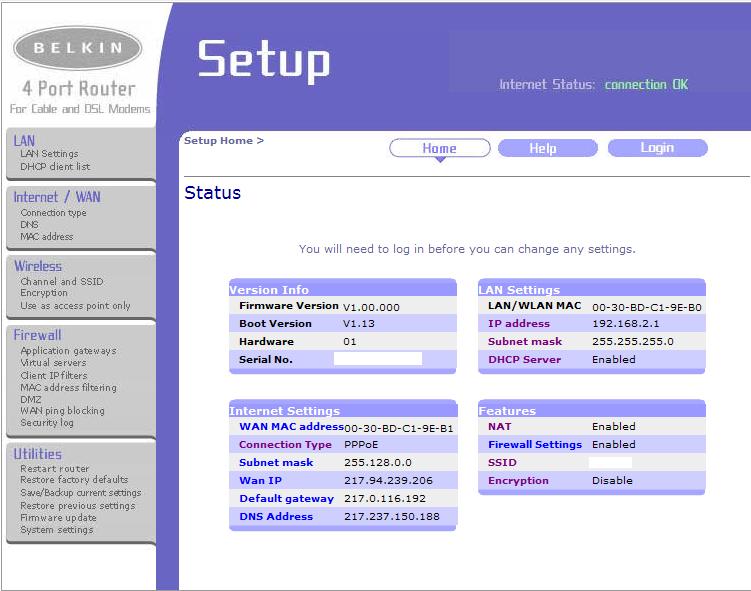
Task: Select Restore factory defaults
Action: click(74, 479)
